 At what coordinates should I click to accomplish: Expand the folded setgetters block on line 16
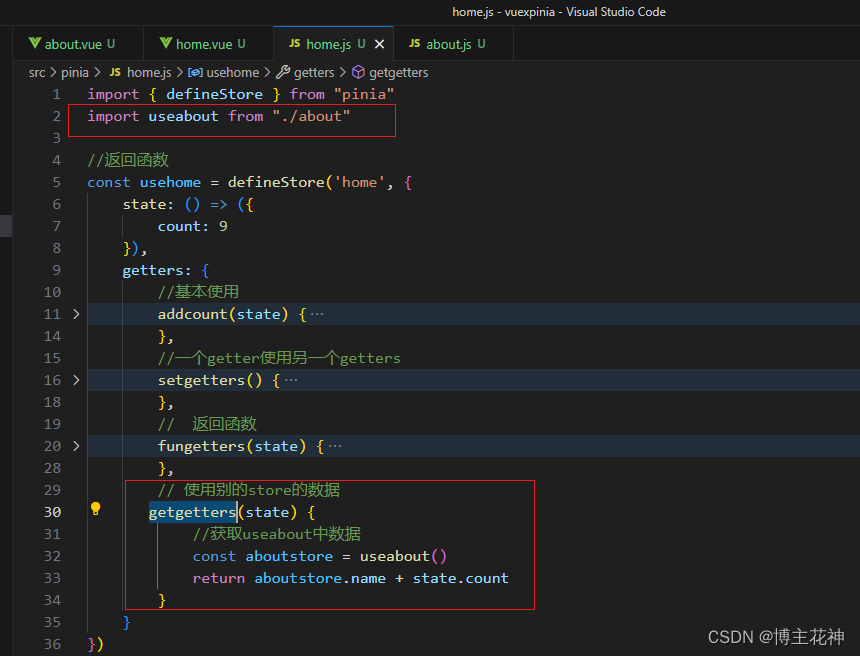(x=76, y=380)
